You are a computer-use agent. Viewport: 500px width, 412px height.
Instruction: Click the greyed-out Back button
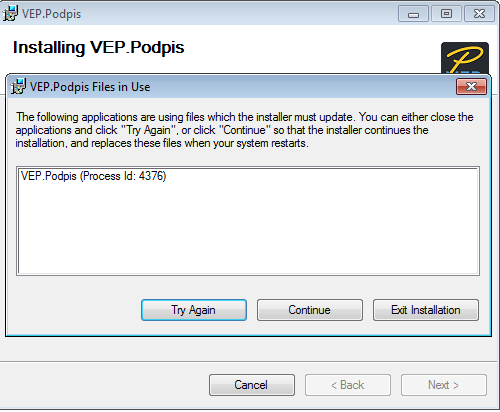[x=348, y=385]
